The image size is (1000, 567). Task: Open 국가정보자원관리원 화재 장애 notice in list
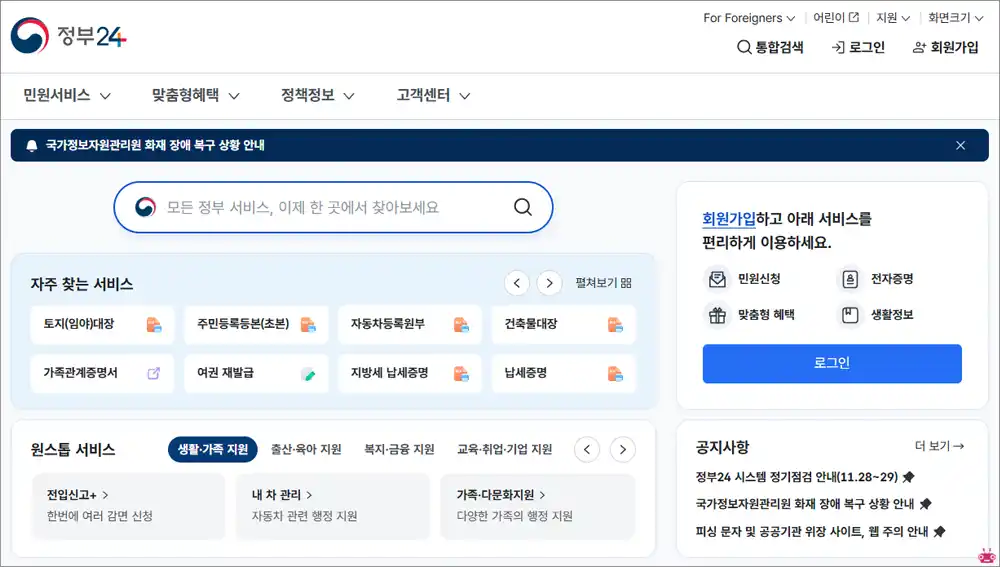pos(813,504)
